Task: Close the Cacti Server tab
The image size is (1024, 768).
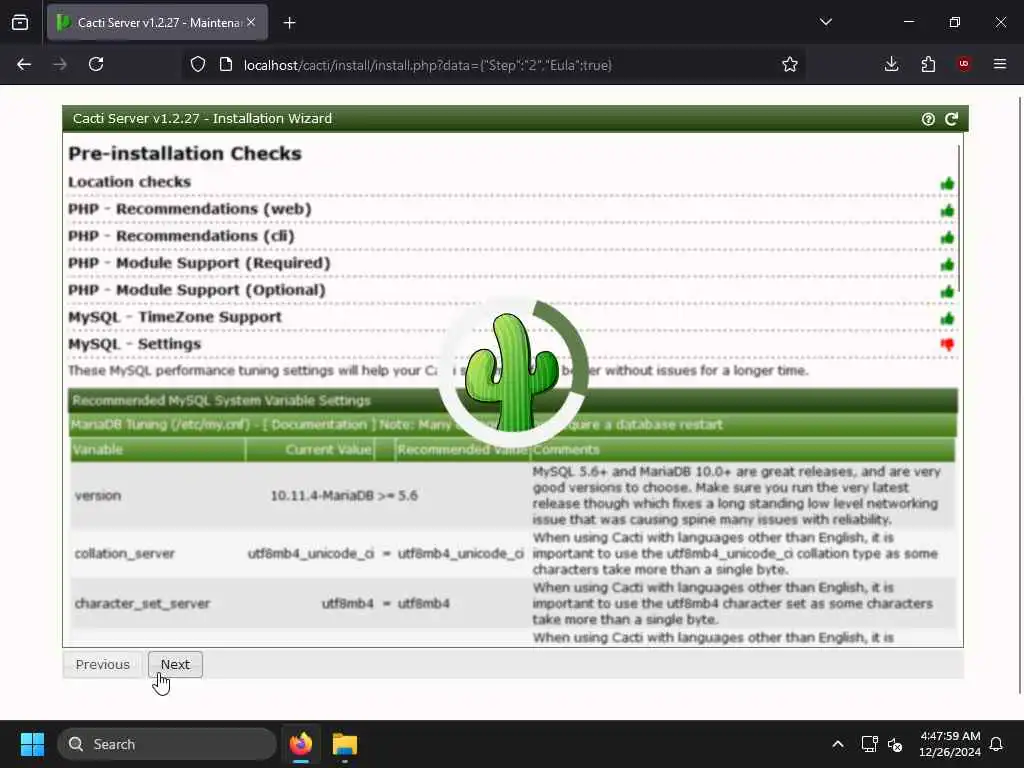Action: [251, 22]
